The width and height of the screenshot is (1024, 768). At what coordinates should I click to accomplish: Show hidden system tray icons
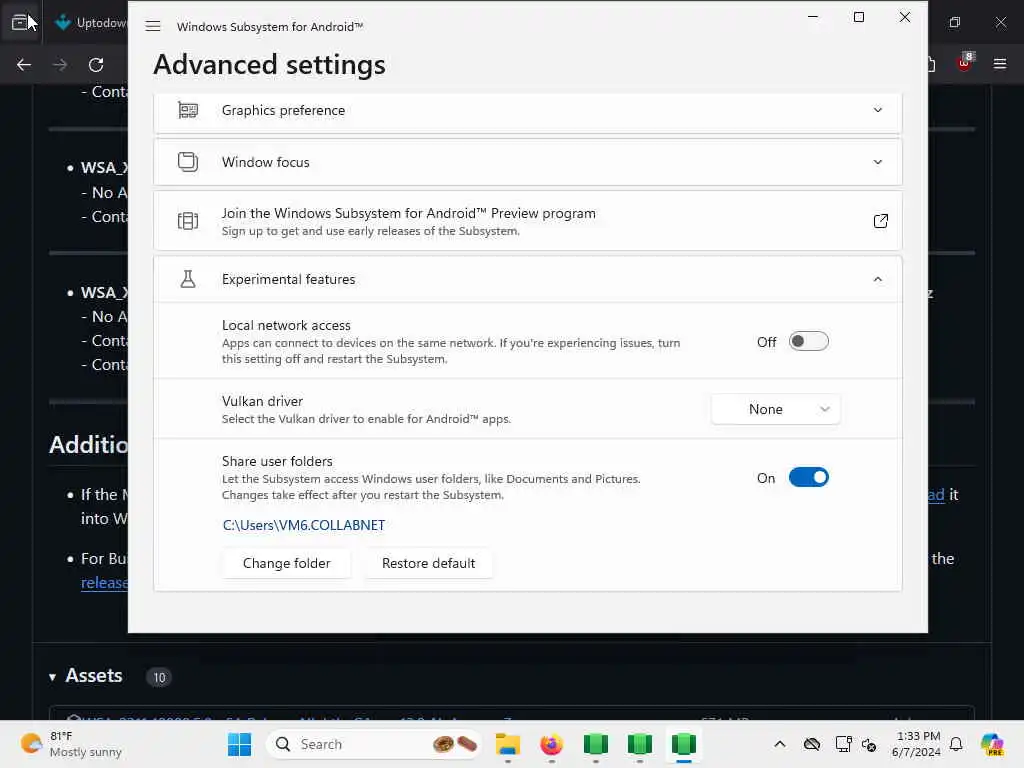click(780, 744)
